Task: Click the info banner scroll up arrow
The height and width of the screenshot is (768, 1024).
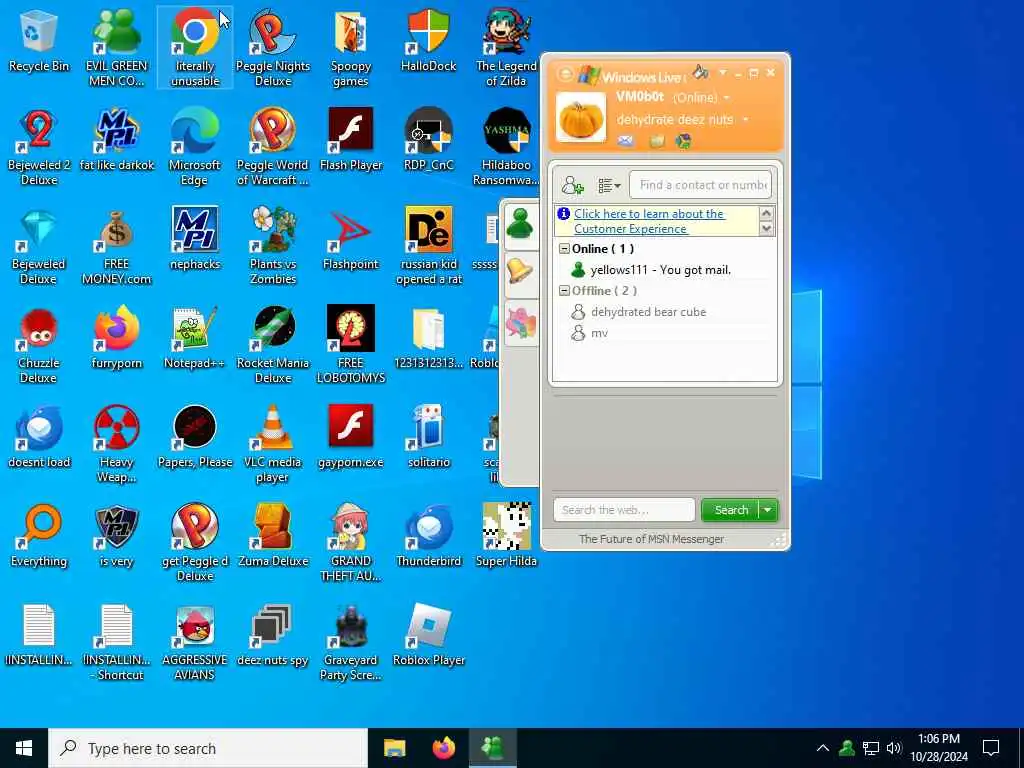Action: coord(767,214)
